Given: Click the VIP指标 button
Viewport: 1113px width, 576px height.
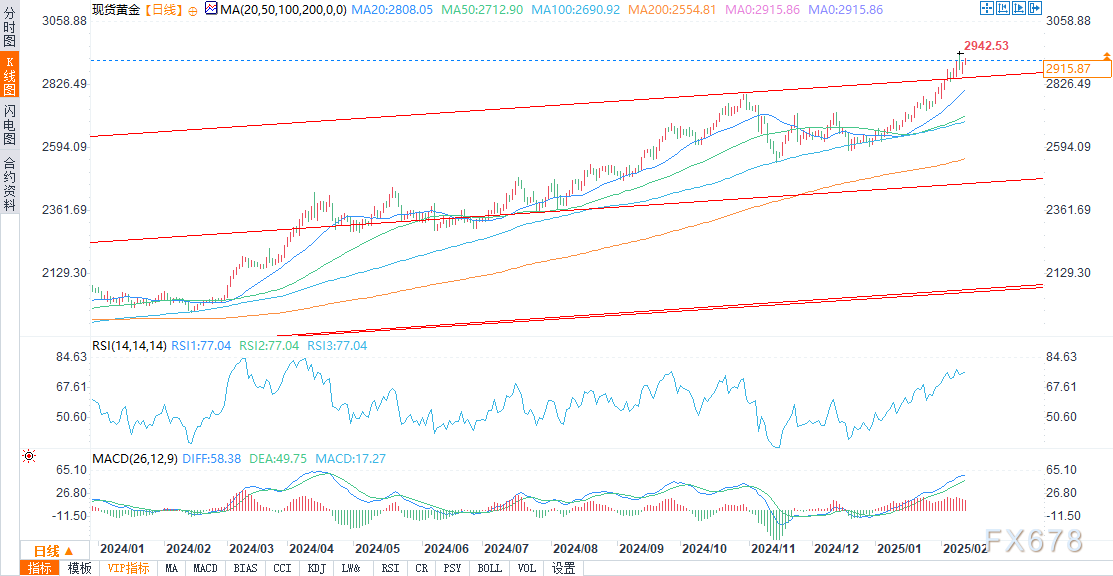Looking at the screenshot, I should (x=126, y=568).
